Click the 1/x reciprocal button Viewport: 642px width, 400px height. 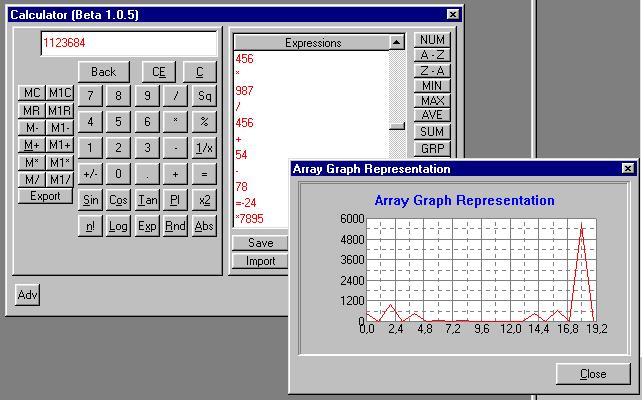[204, 148]
